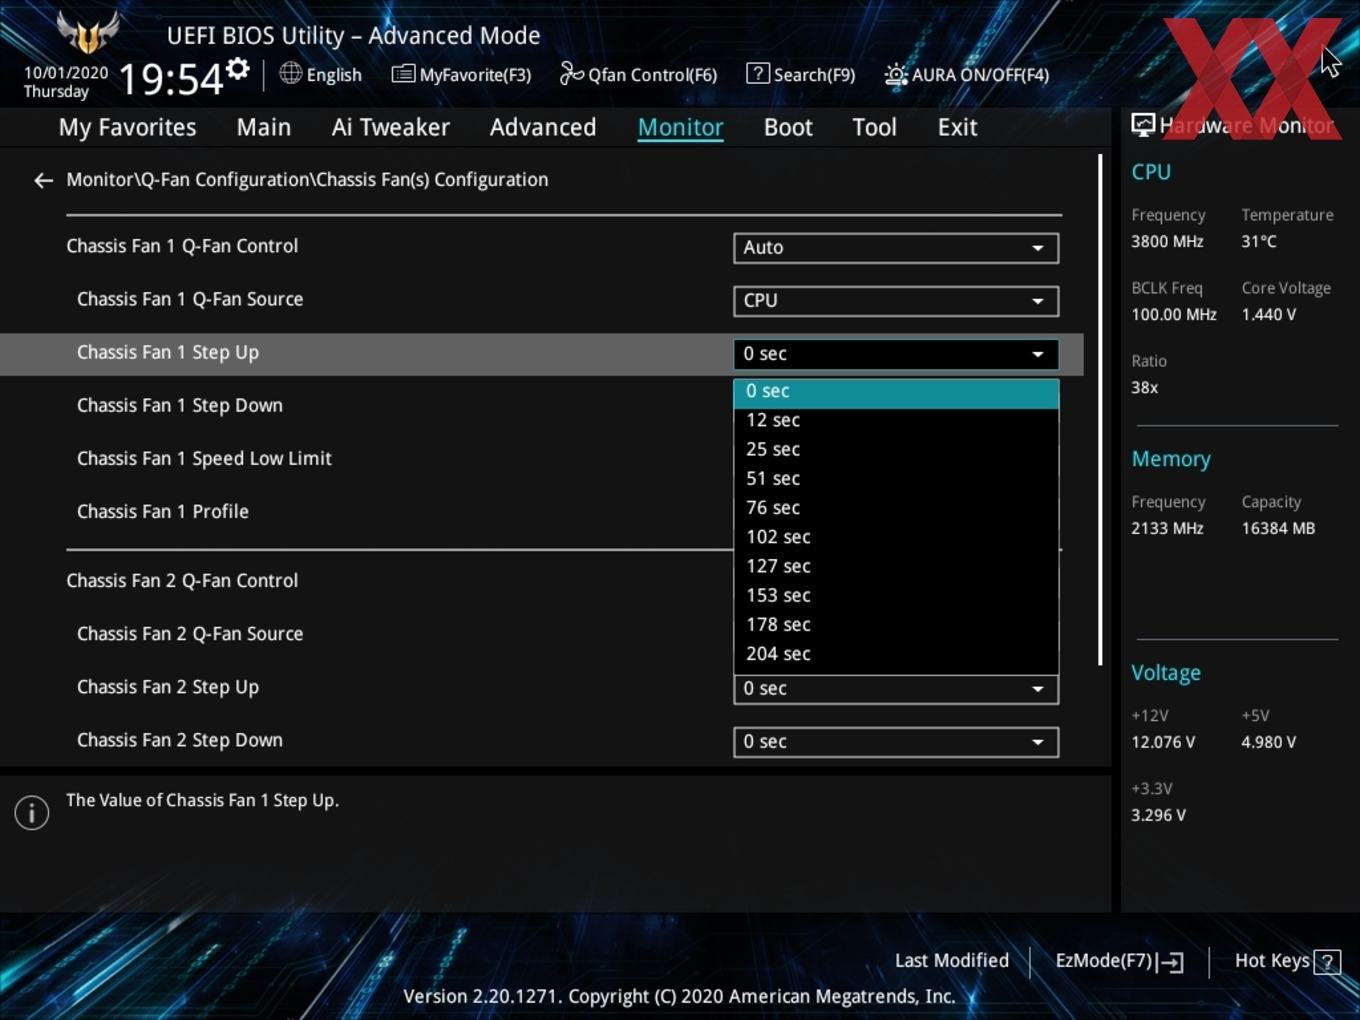
Task: Go to the Exit tab
Action: (x=957, y=128)
